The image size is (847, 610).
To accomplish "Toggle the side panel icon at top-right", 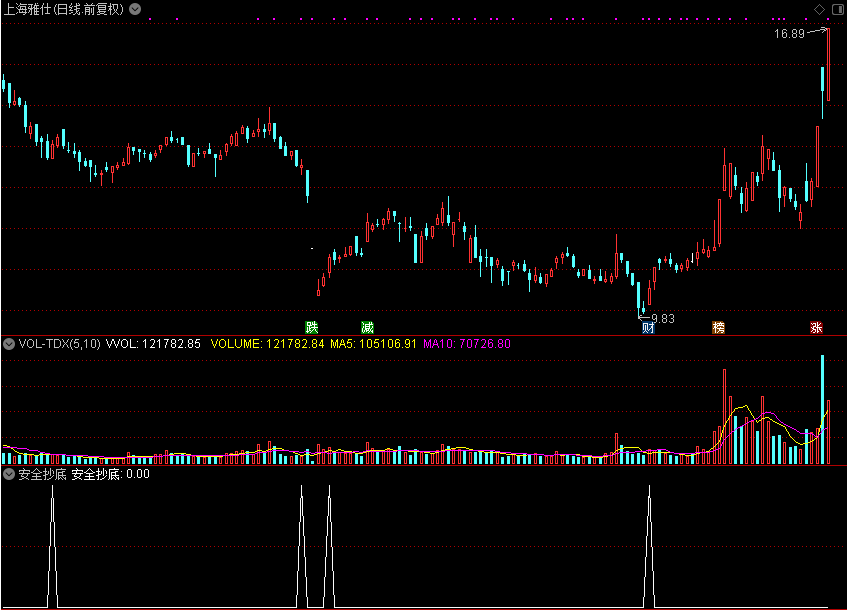I will coord(838,9).
